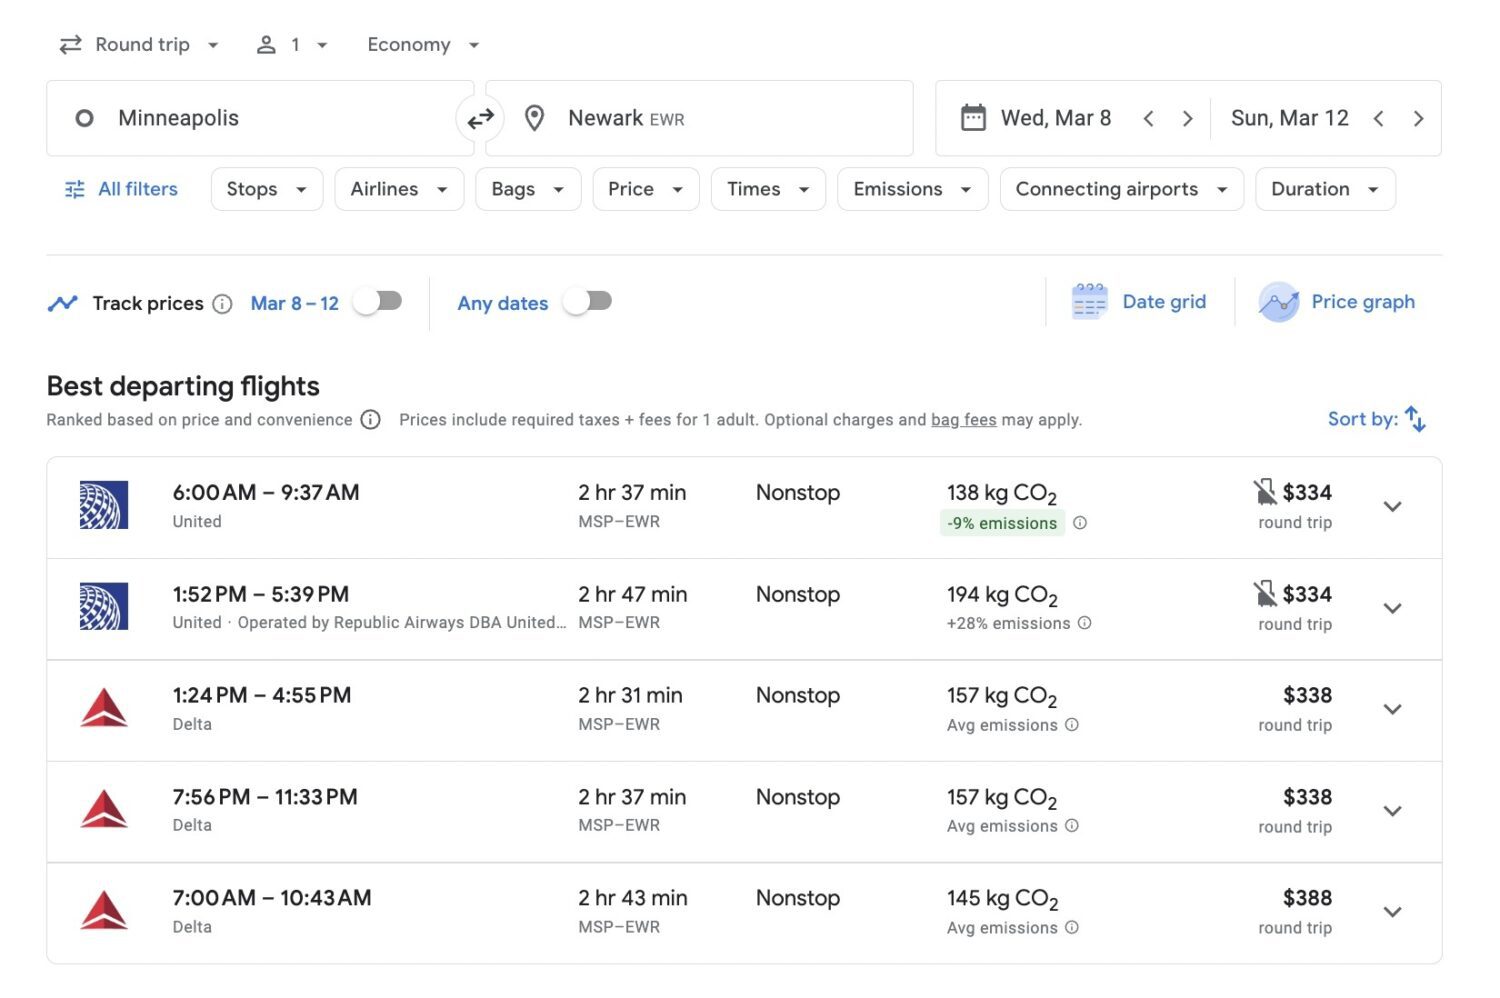Click the info icon next to -9% emissions
The width and height of the screenshot is (1500, 998).
(x=1081, y=522)
